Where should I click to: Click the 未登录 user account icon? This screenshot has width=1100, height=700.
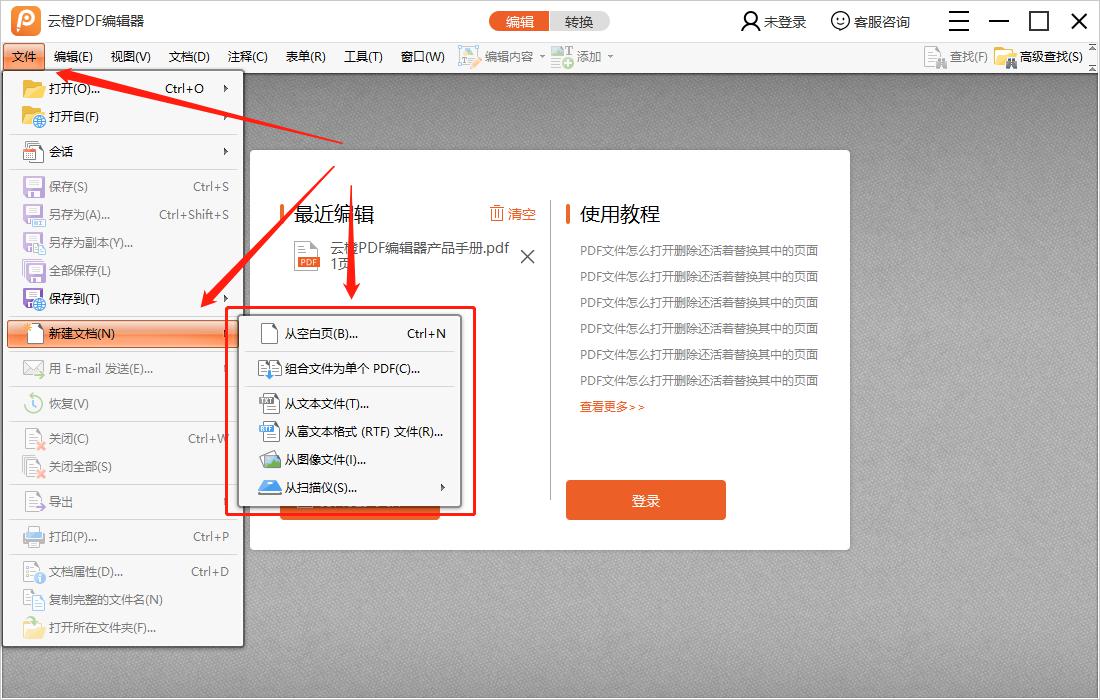tap(753, 20)
